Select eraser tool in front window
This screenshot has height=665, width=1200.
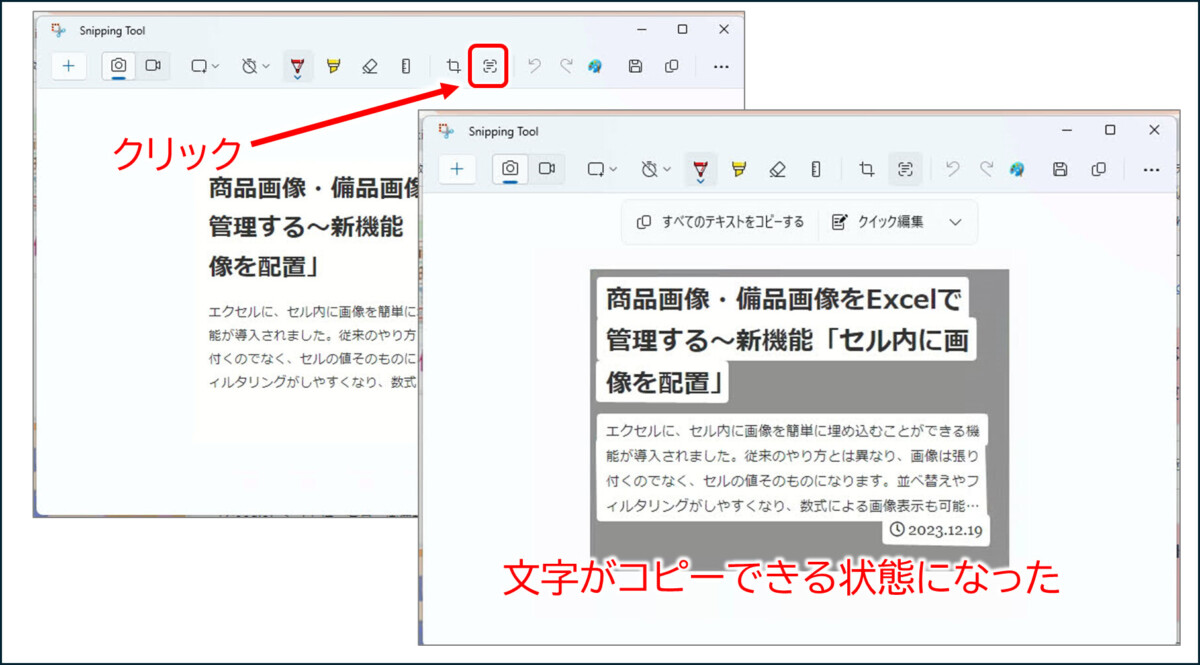778,169
